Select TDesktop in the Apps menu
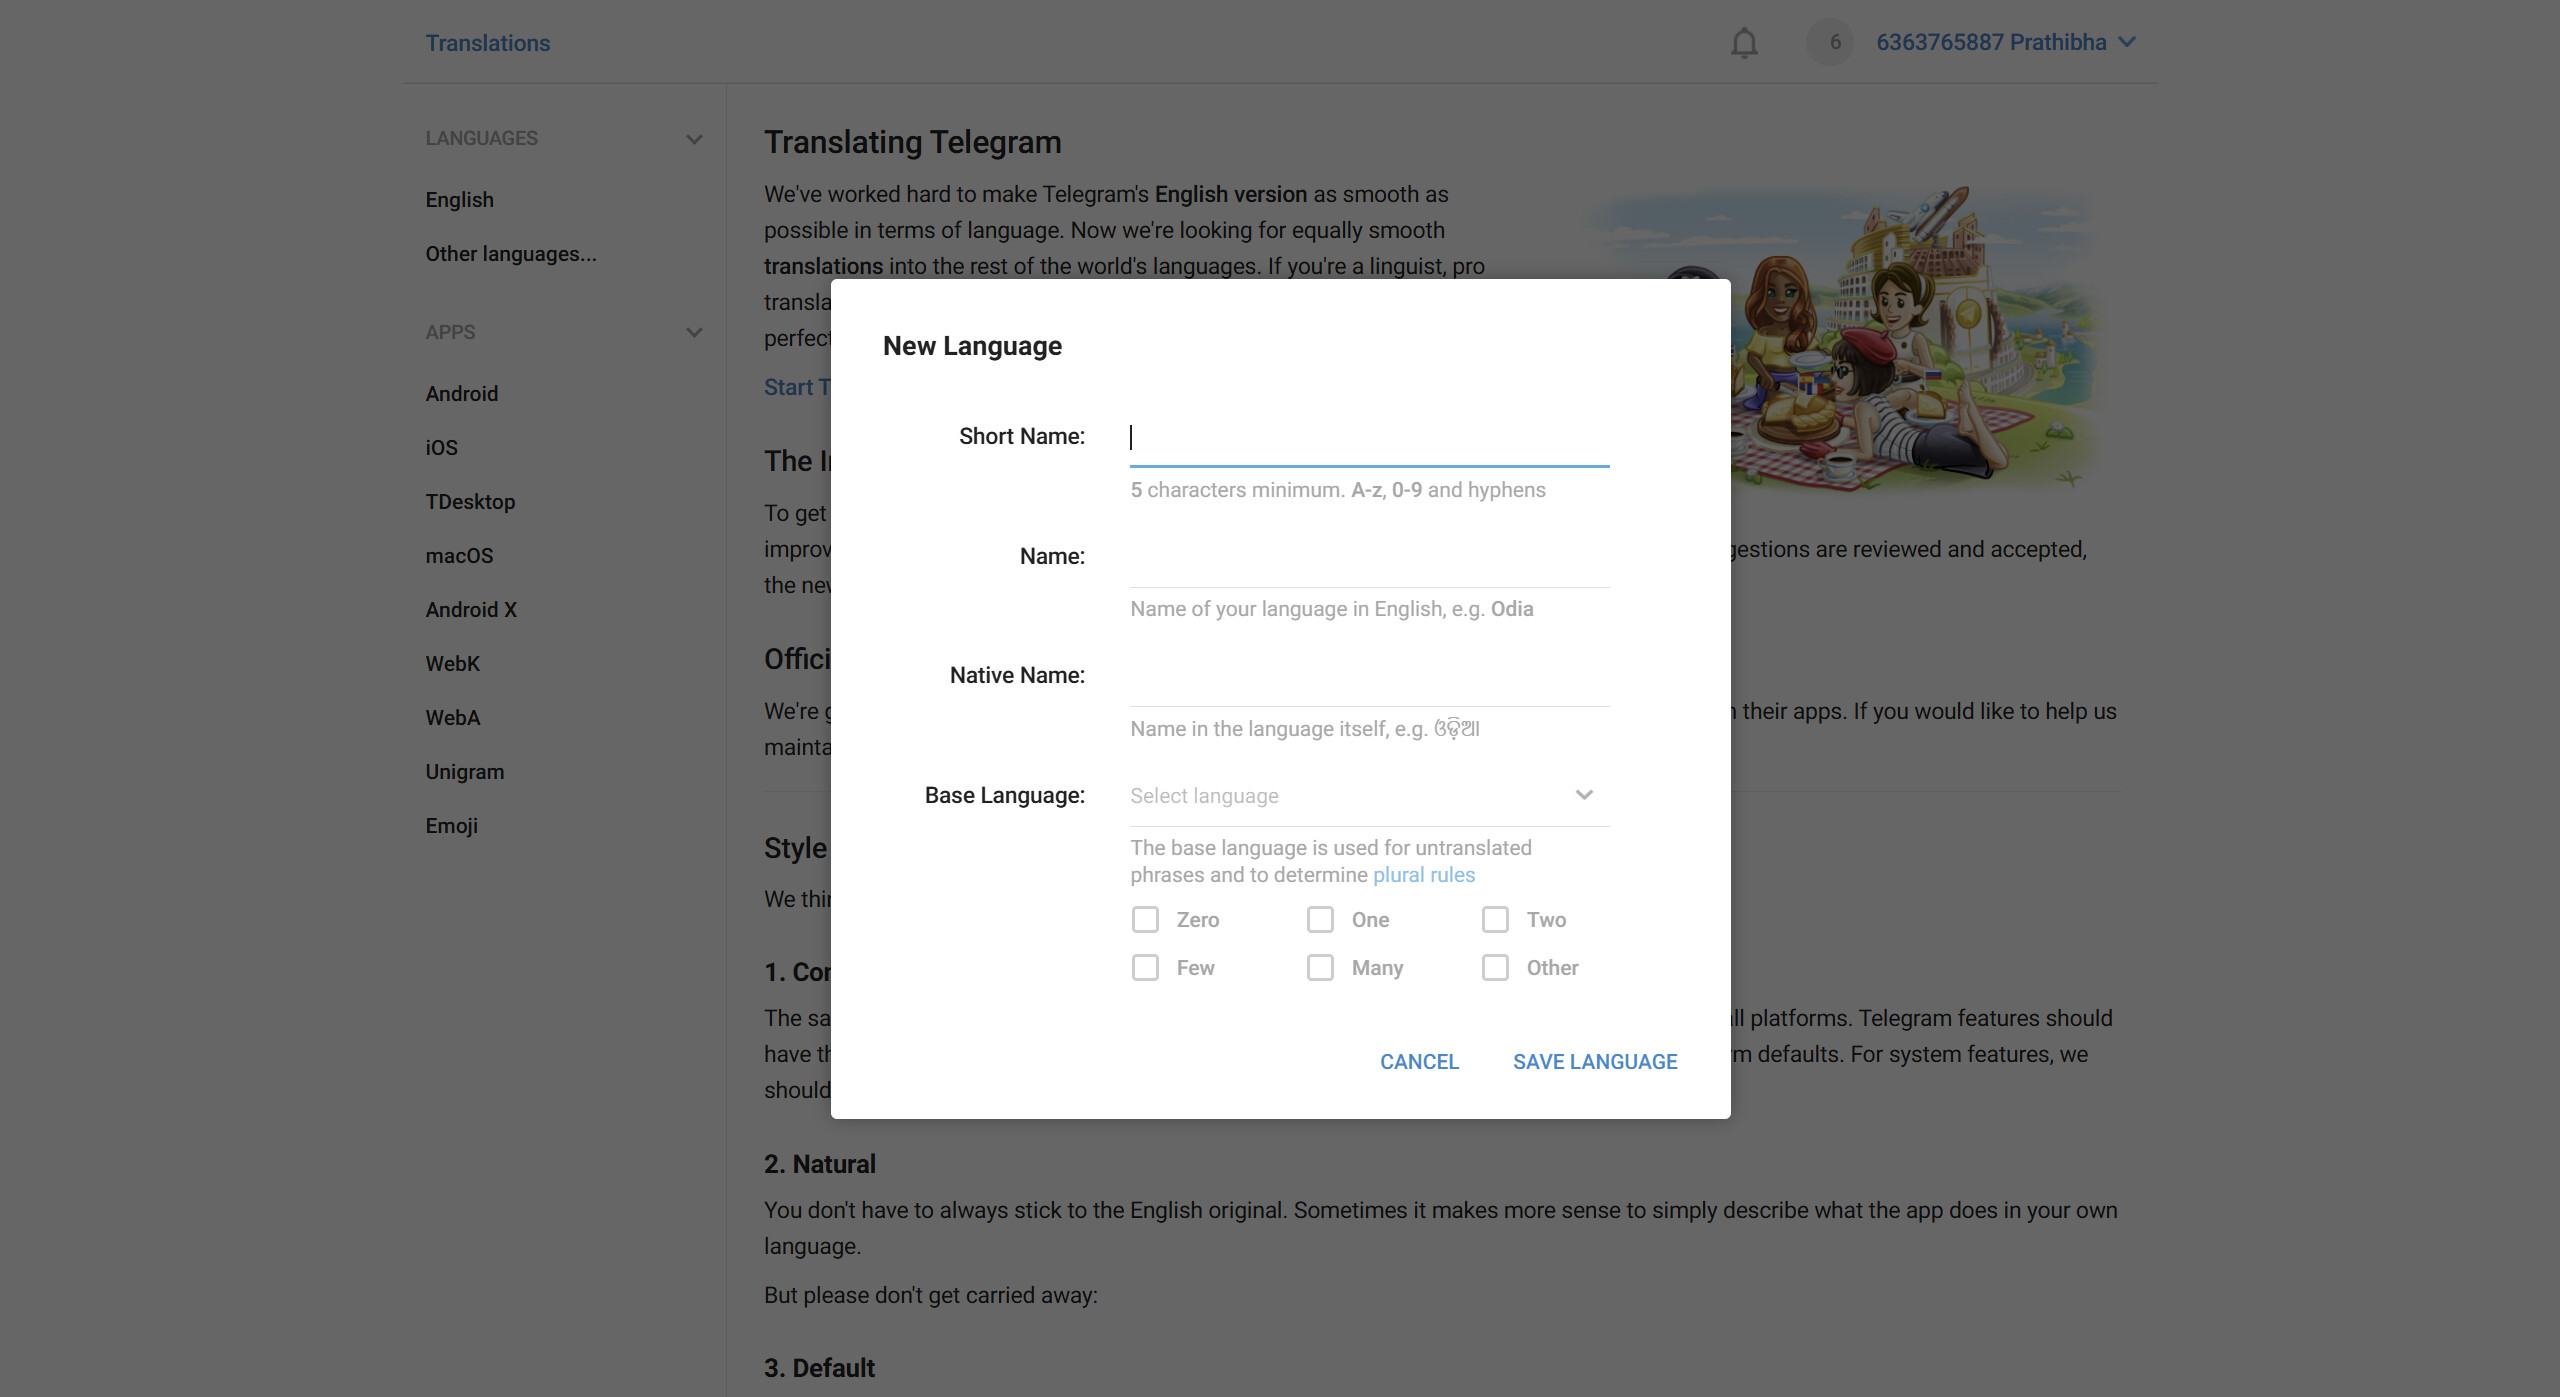 tap(470, 502)
